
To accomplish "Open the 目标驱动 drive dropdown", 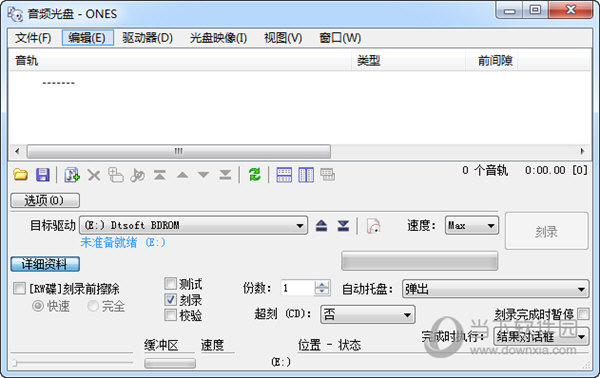I will point(194,225).
